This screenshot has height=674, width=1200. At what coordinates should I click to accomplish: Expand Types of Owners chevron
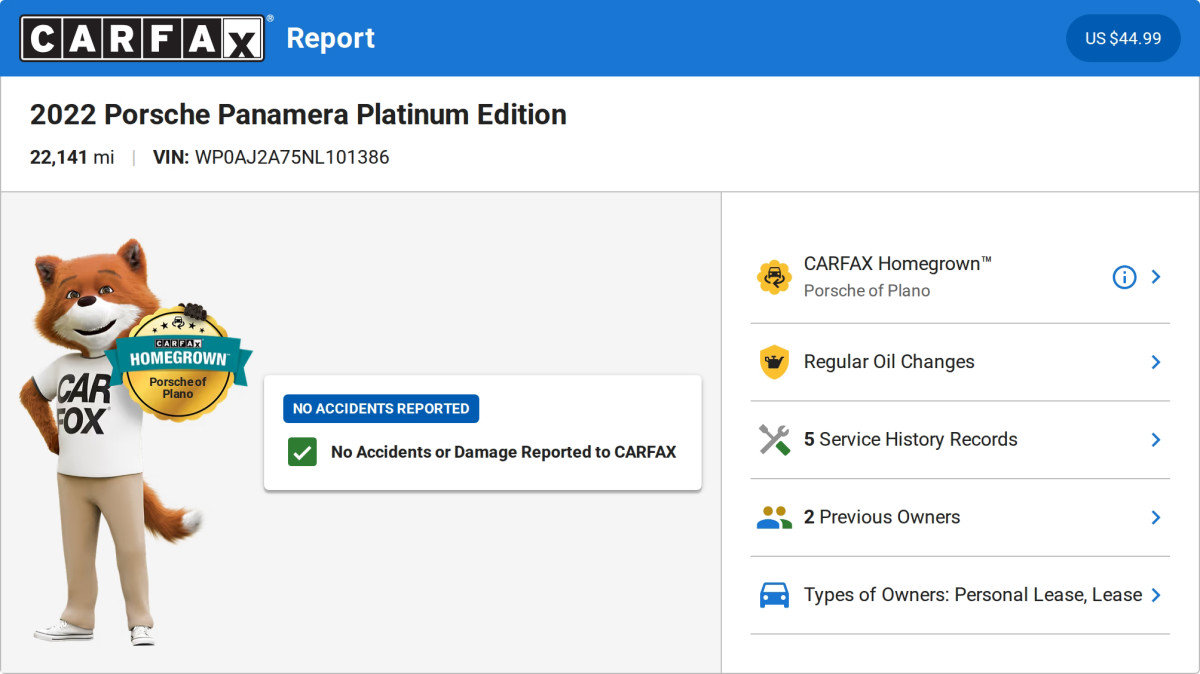tap(1155, 595)
